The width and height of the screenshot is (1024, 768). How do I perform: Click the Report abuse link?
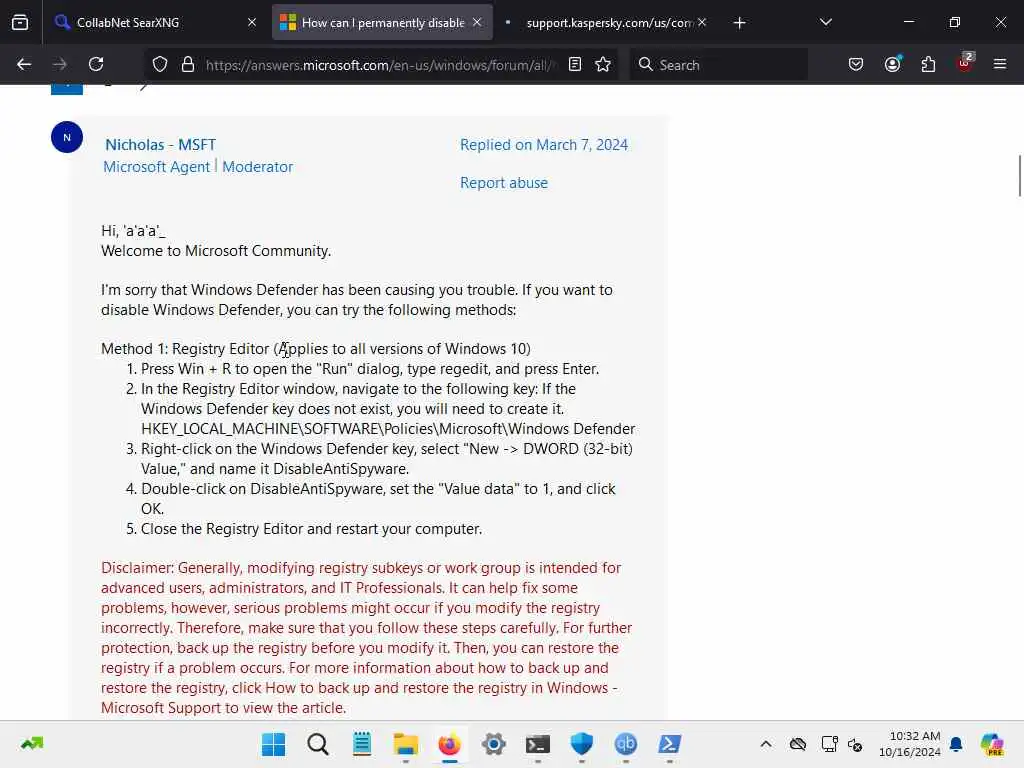tap(504, 182)
